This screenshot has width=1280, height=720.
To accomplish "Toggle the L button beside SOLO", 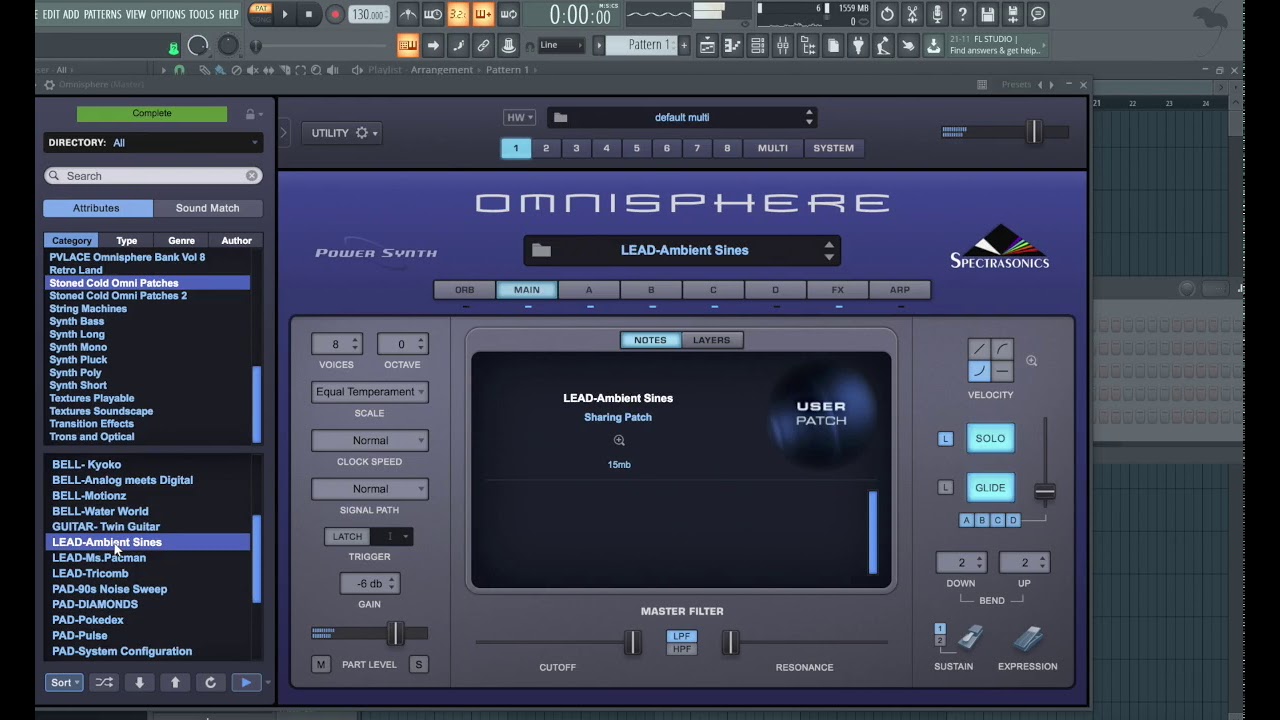I will pos(945,439).
